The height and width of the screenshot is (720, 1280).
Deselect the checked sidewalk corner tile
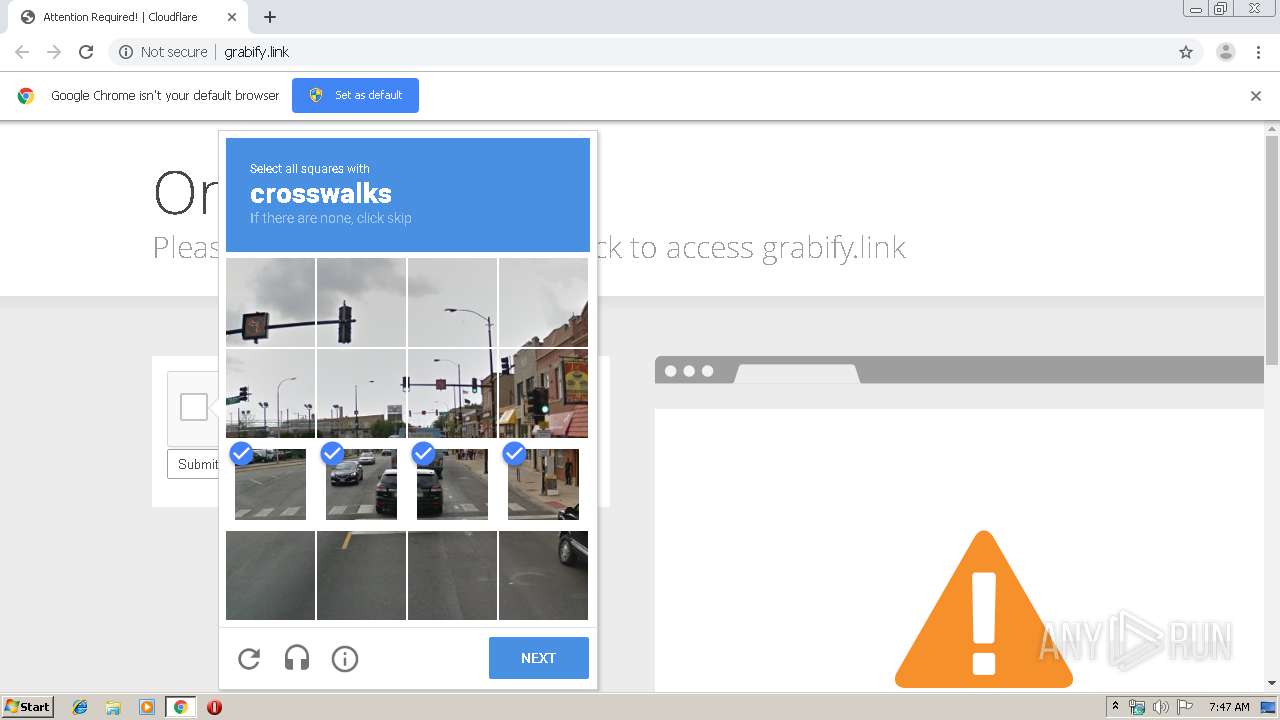(x=543, y=484)
